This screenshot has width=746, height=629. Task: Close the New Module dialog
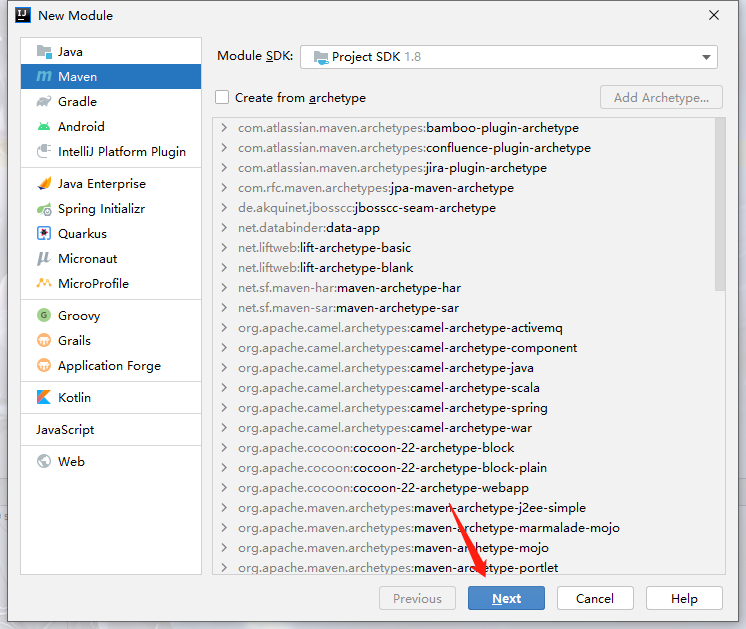point(714,15)
